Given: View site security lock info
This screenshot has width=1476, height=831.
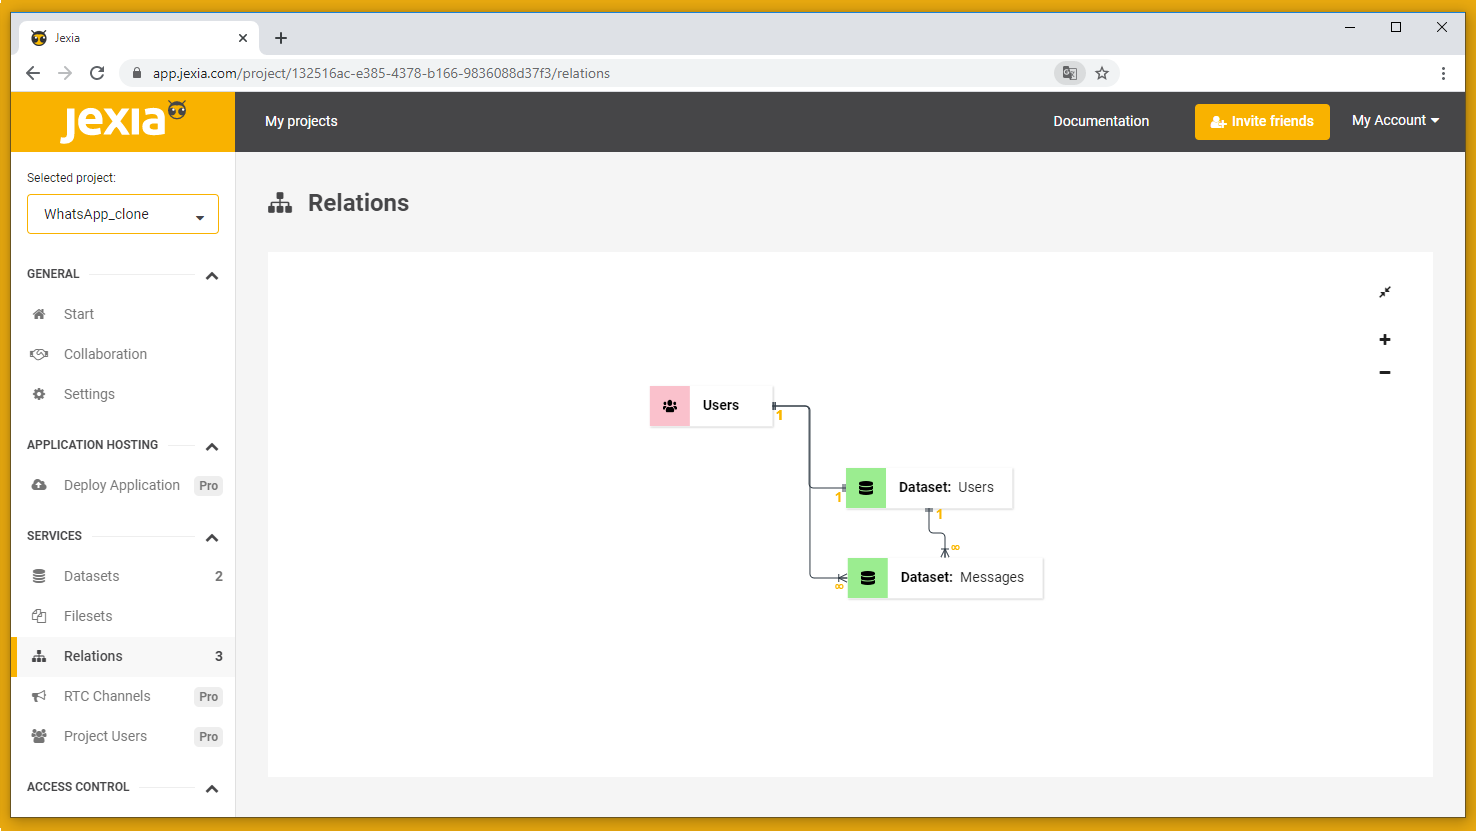Looking at the screenshot, I should [x=137, y=73].
